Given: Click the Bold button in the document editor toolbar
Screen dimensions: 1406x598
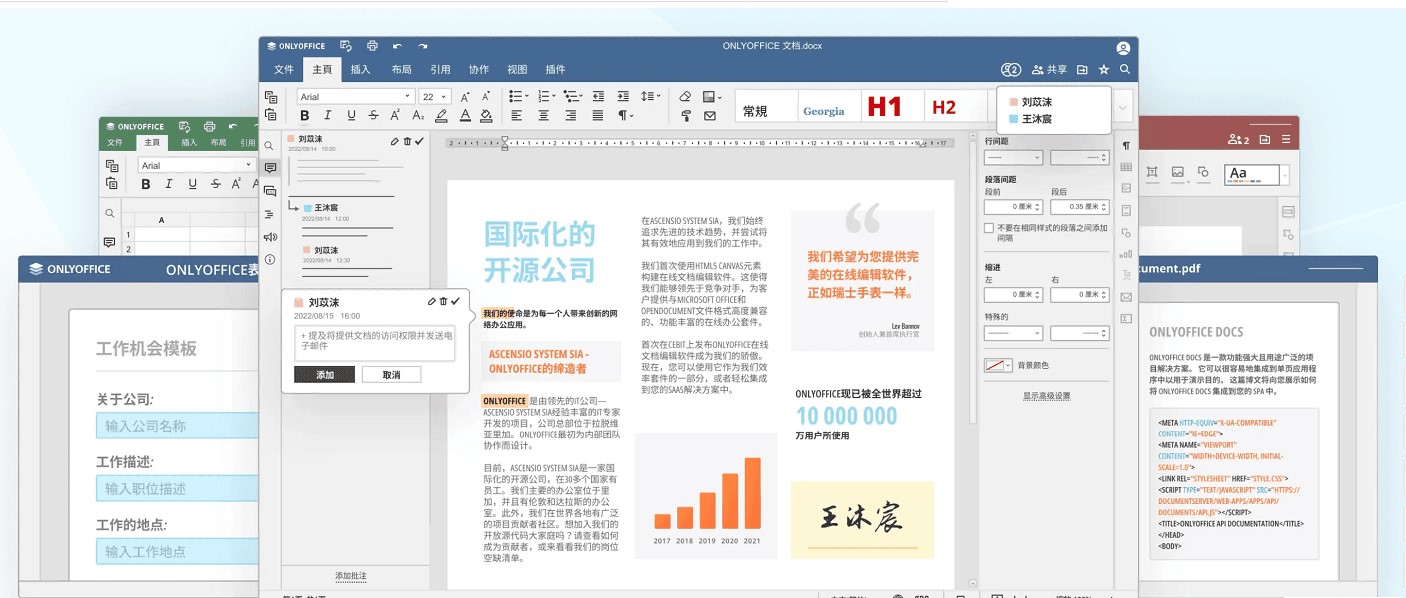Looking at the screenshot, I should 304,115.
